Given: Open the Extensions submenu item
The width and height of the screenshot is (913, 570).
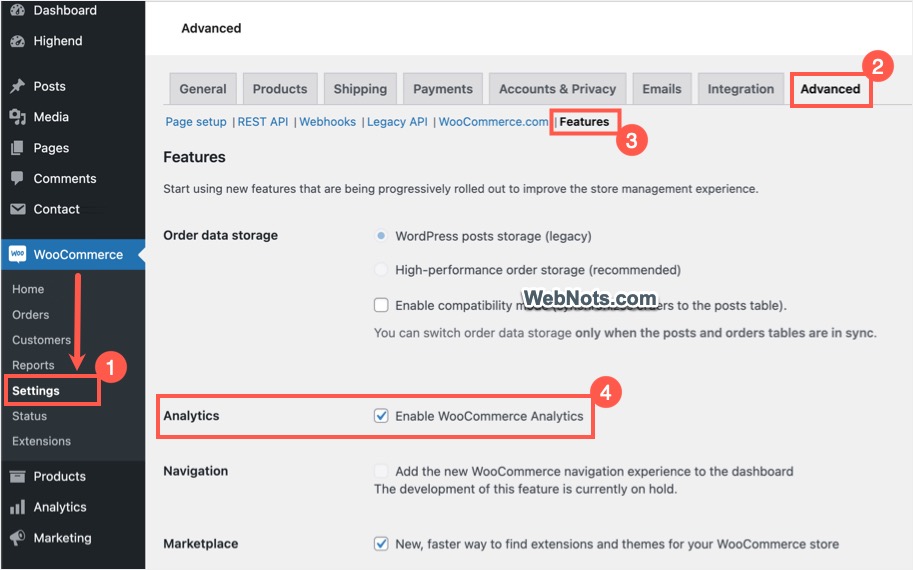Looking at the screenshot, I should pos(41,441).
